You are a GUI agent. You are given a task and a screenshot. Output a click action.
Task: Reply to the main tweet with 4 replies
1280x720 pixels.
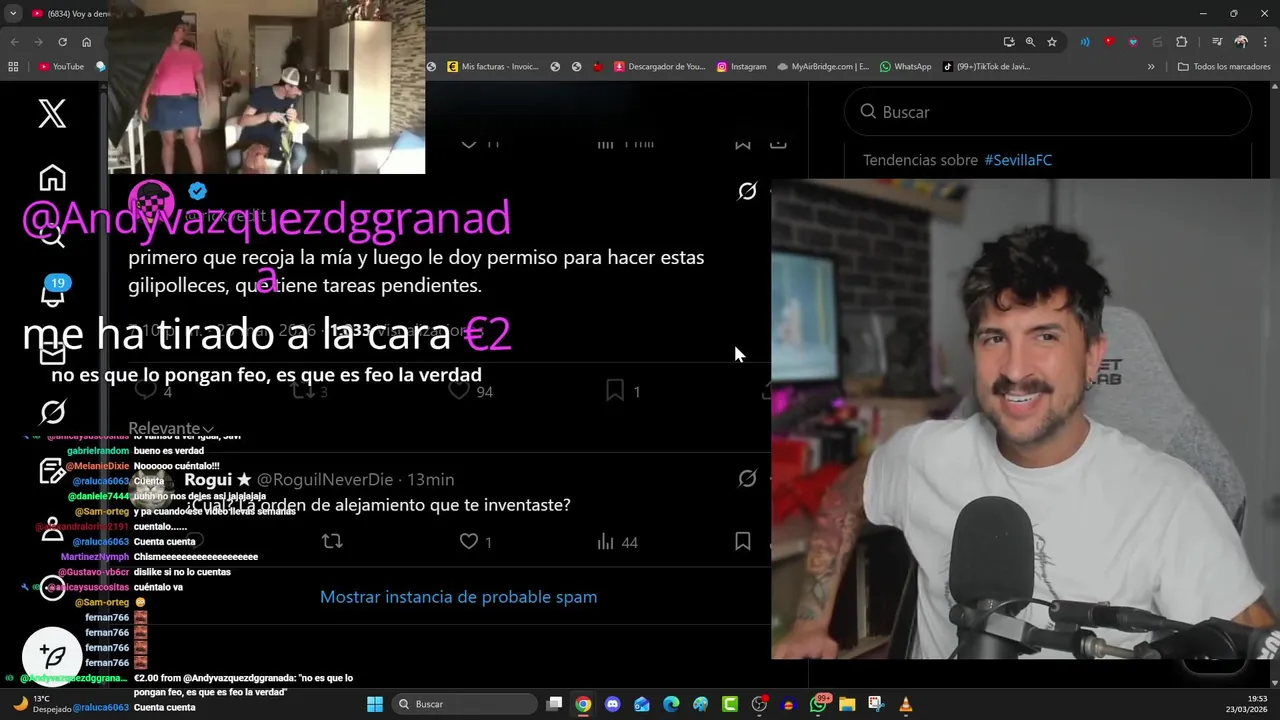(x=153, y=392)
